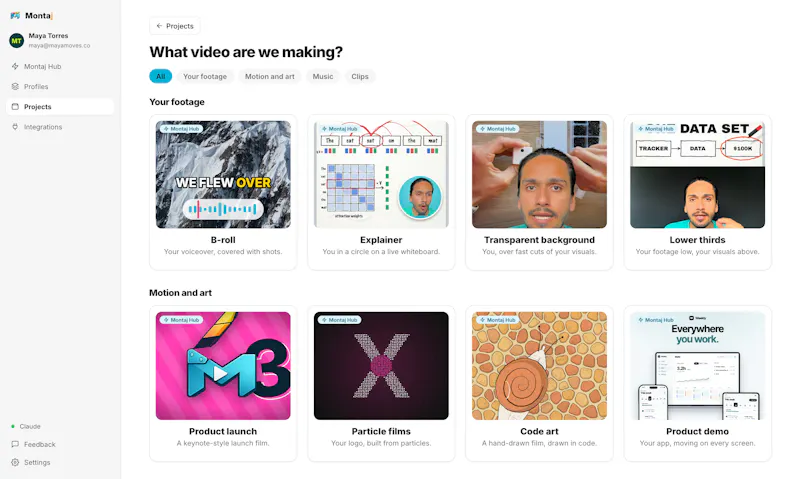Image resolution: width=800 pixels, height=479 pixels.
Task: Open Settings gear icon
Action: tap(15, 462)
